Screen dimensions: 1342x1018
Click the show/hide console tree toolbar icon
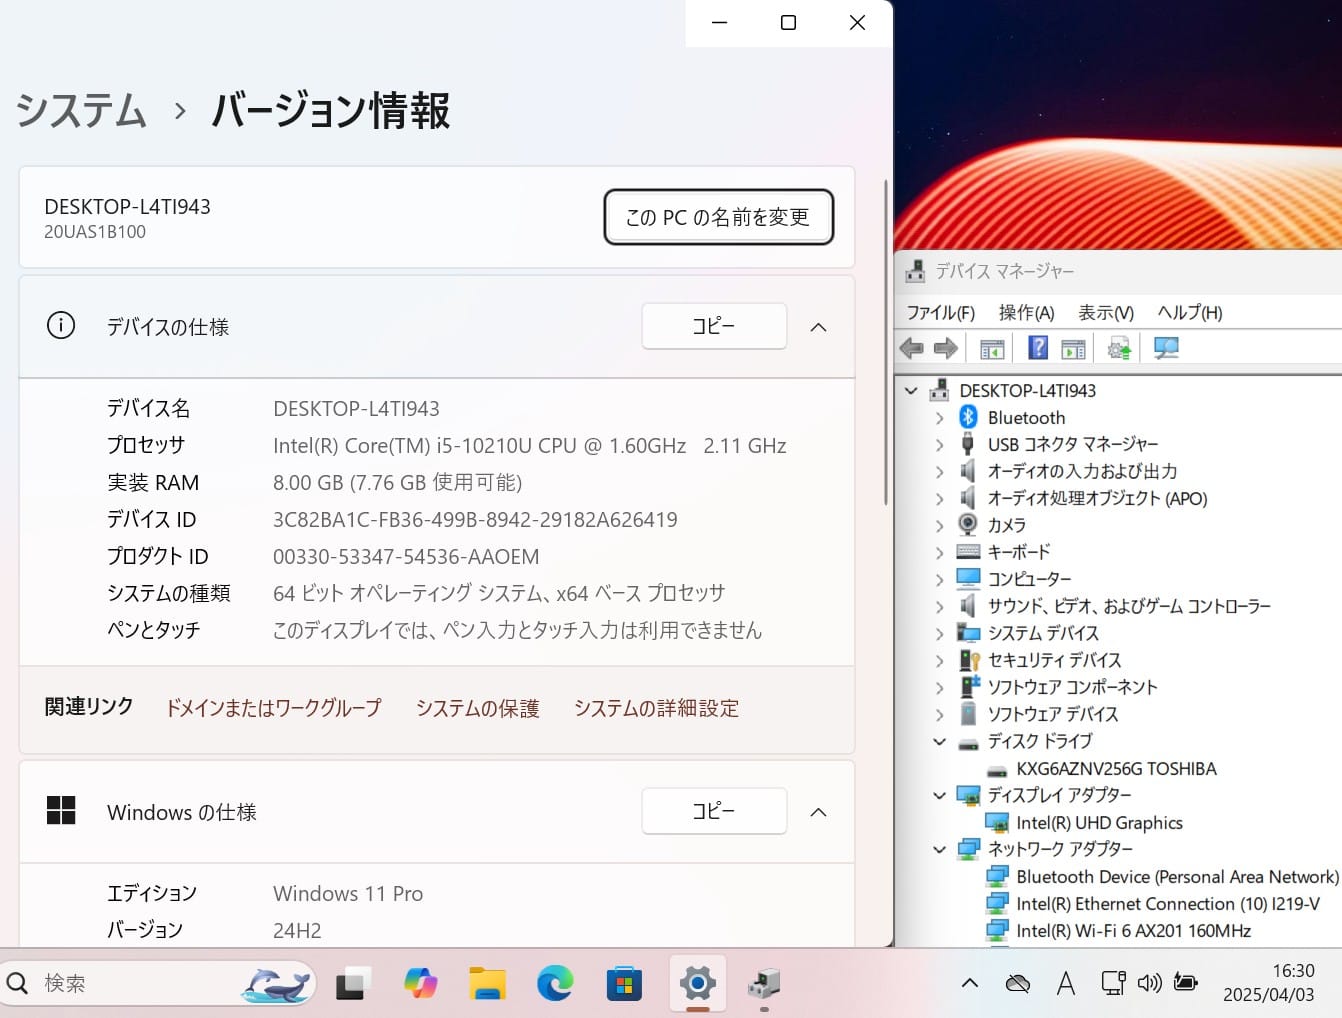coord(992,348)
